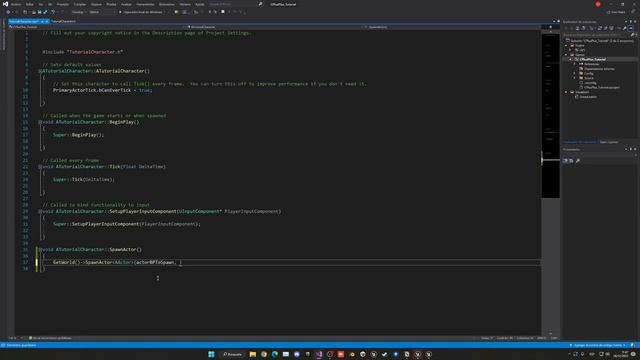Open Microsoft Edge from the taskbar
Image resolution: width=640 pixels, height=360 pixels.
(275, 354)
